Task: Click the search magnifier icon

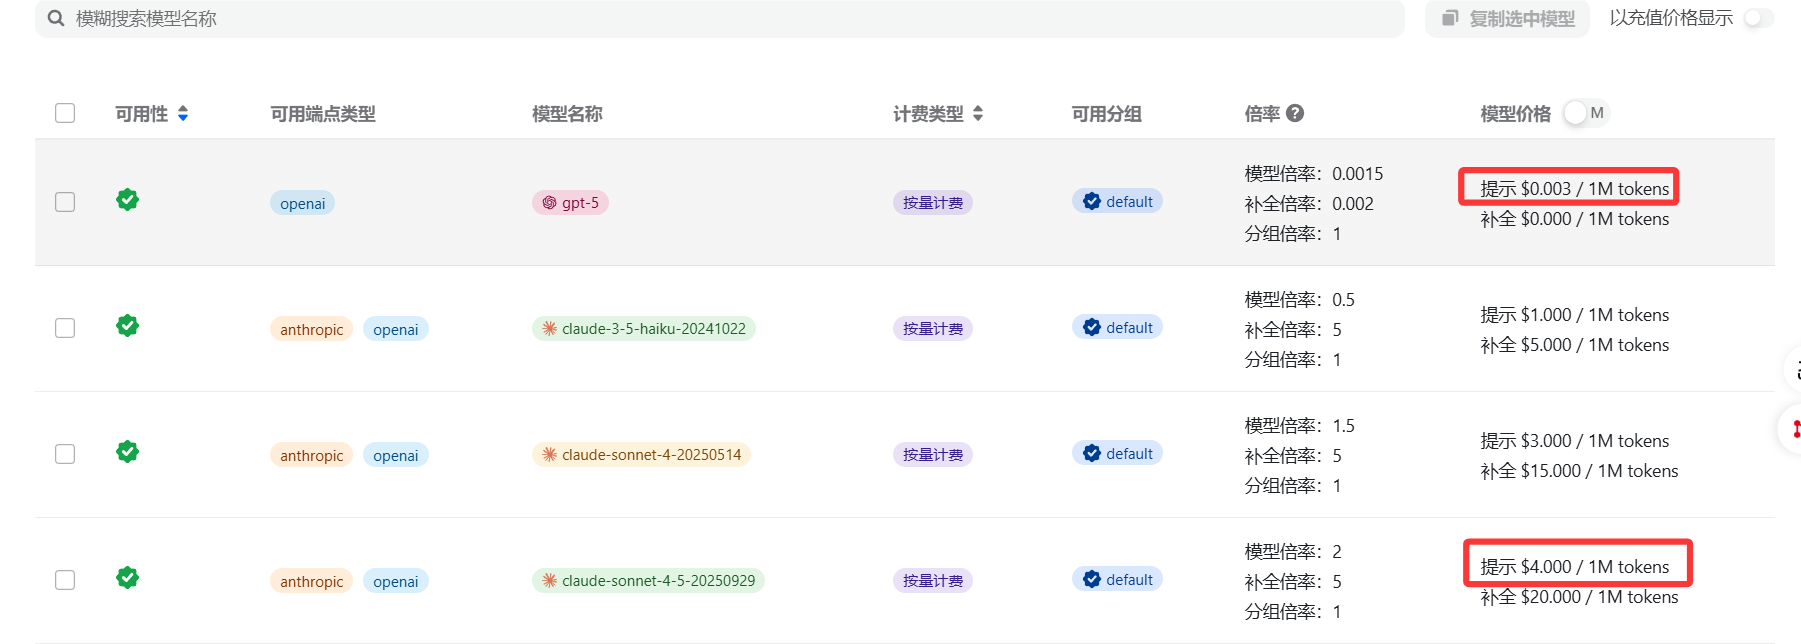Action: (56, 18)
